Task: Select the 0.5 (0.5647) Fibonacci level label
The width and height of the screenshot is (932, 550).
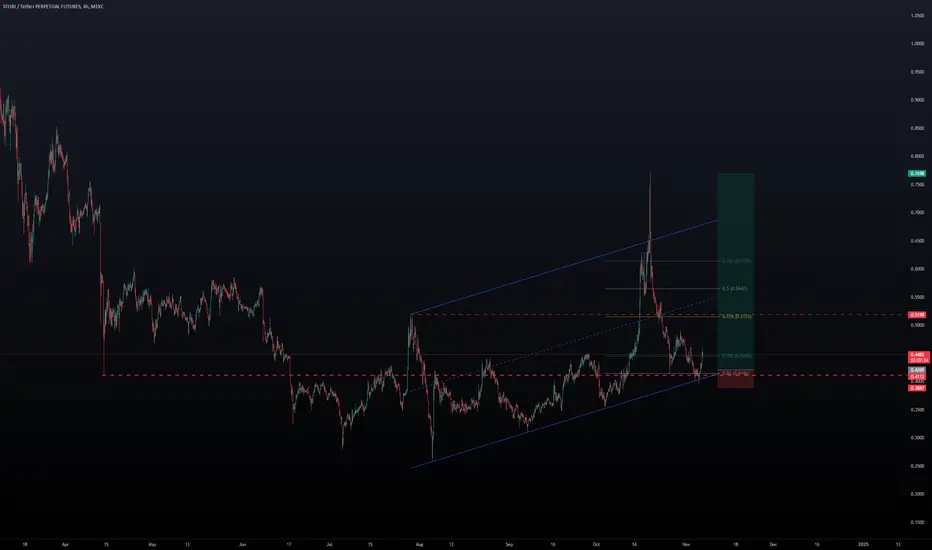Action: click(x=735, y=288)
